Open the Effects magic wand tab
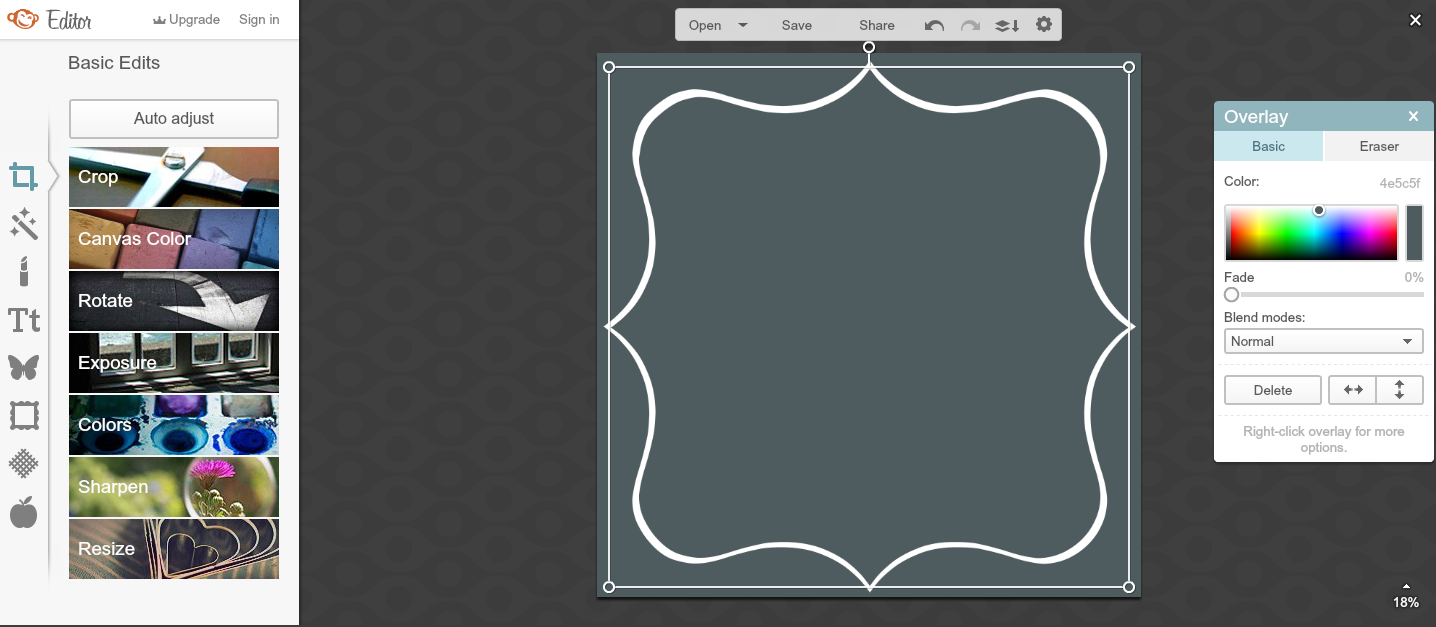The height and width of the screenshot is (627, 1436). (x=24, y=224)
